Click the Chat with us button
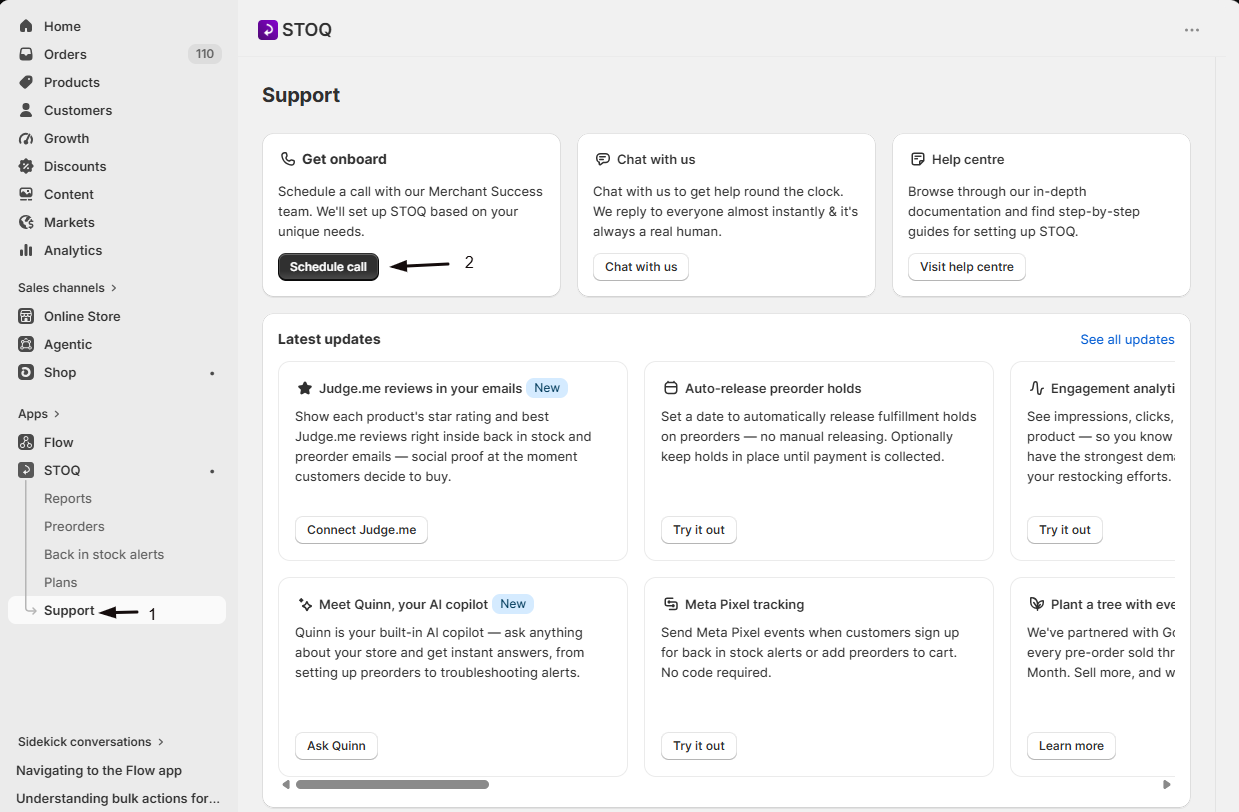1239x812 pixels. (x=641, y=267)
